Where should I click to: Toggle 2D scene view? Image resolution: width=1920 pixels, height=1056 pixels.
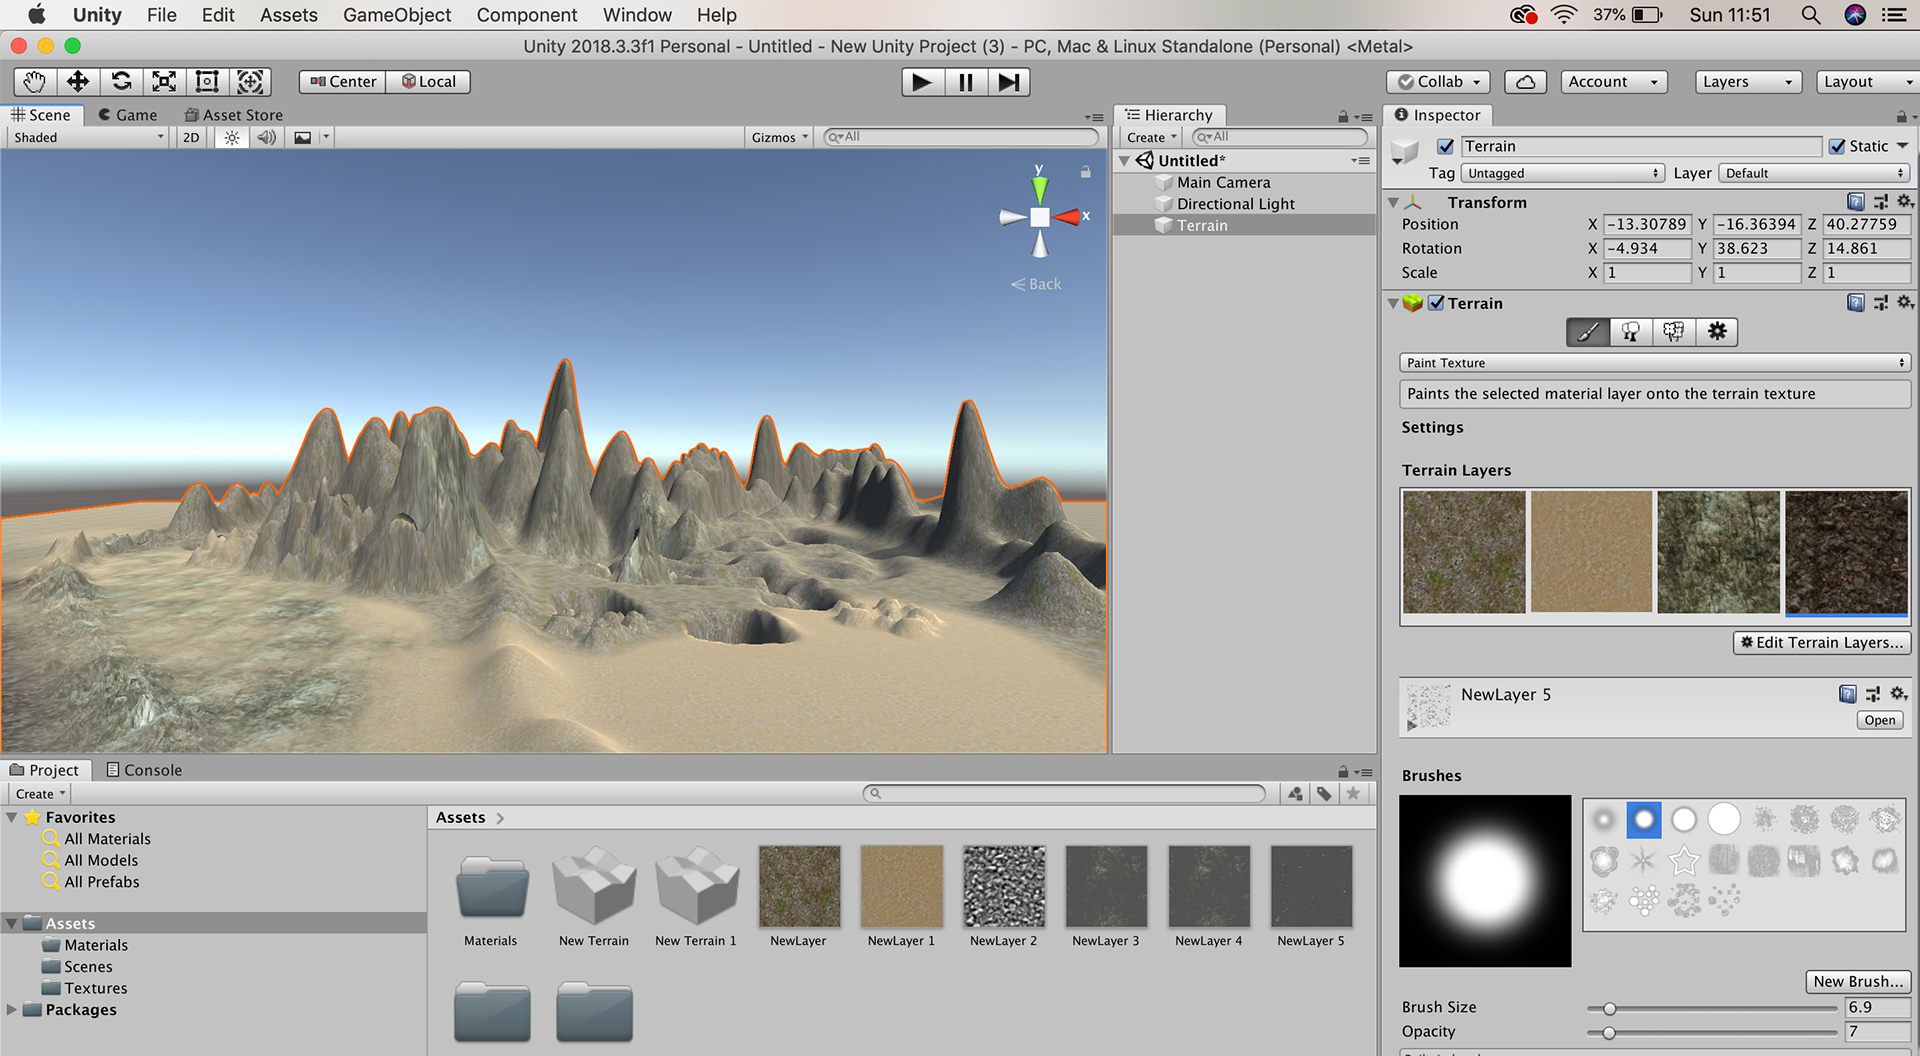click(x=191, y=138)
